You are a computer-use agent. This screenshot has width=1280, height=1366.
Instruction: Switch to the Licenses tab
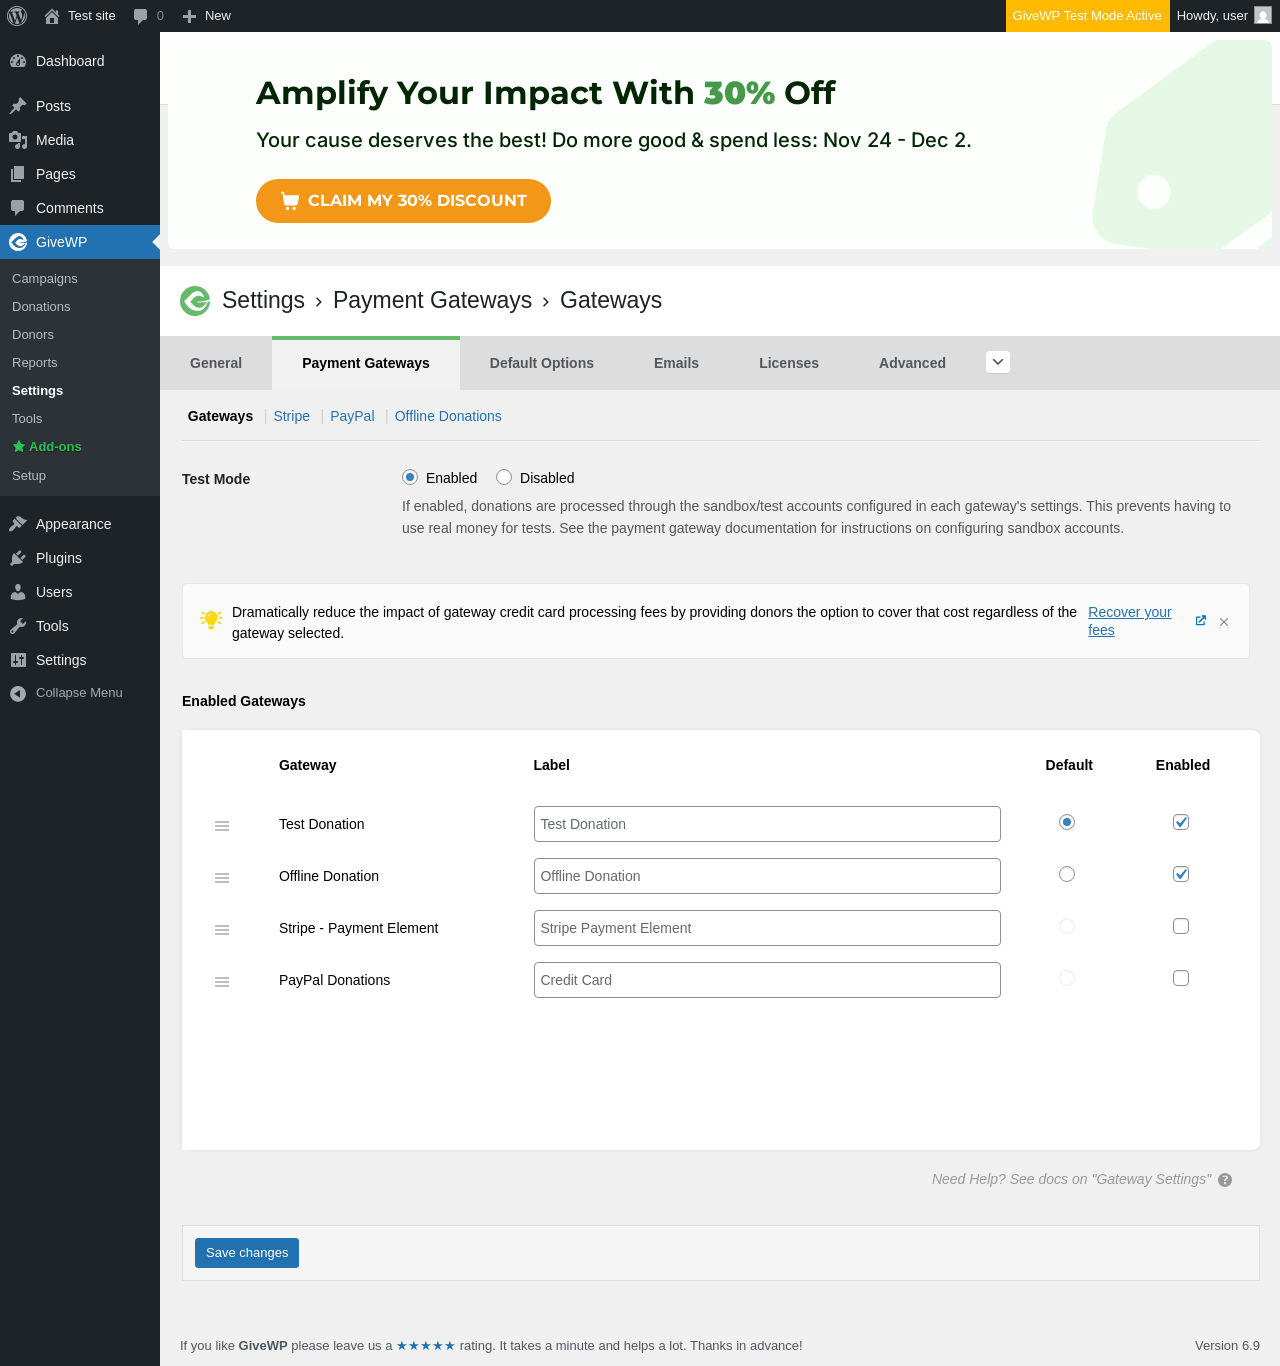click(789, 363)
